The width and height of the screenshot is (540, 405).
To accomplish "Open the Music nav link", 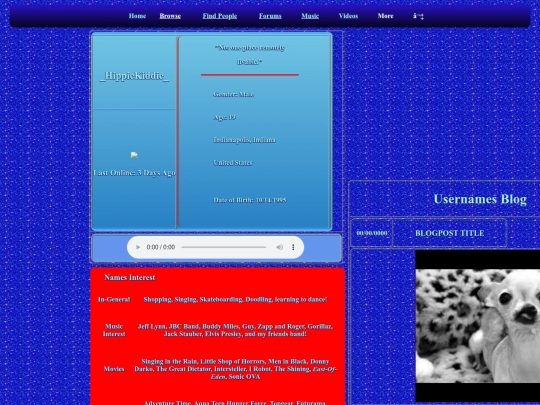I will 310,16.
